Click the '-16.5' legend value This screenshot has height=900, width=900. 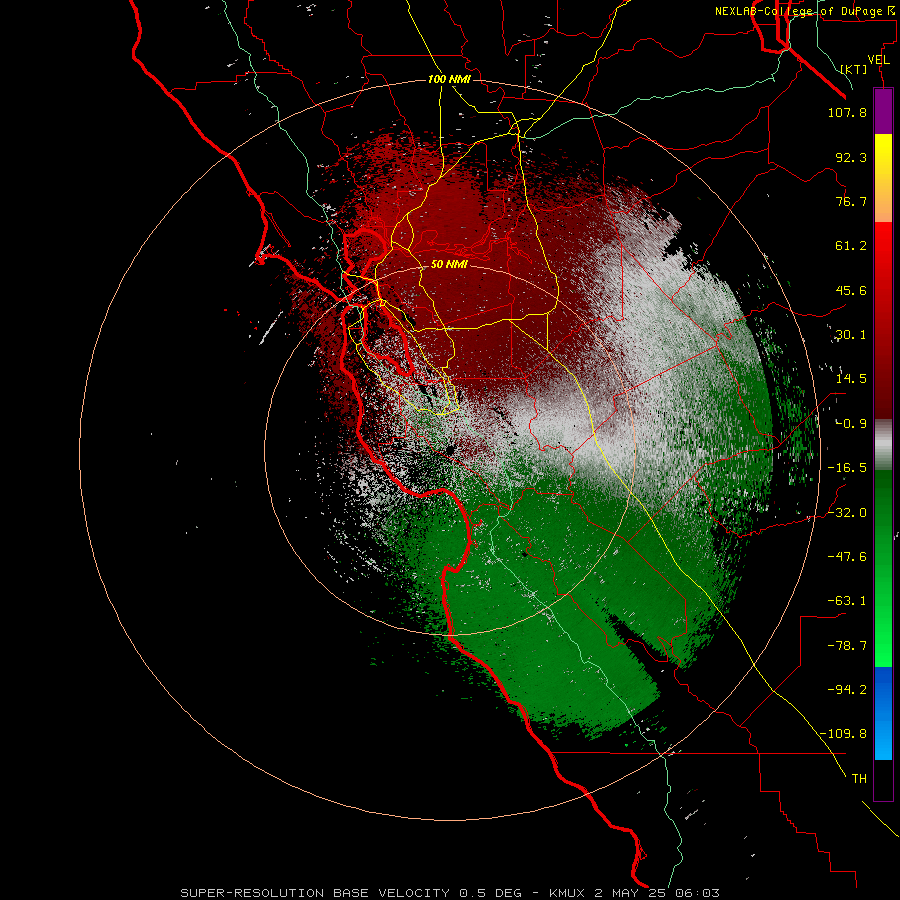coord(847,468)
